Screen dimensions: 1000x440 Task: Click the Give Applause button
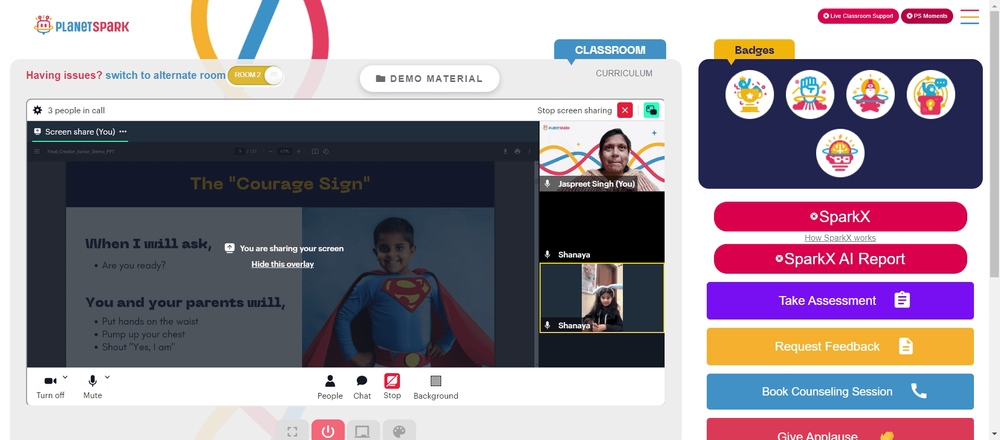tap(840, 430)
